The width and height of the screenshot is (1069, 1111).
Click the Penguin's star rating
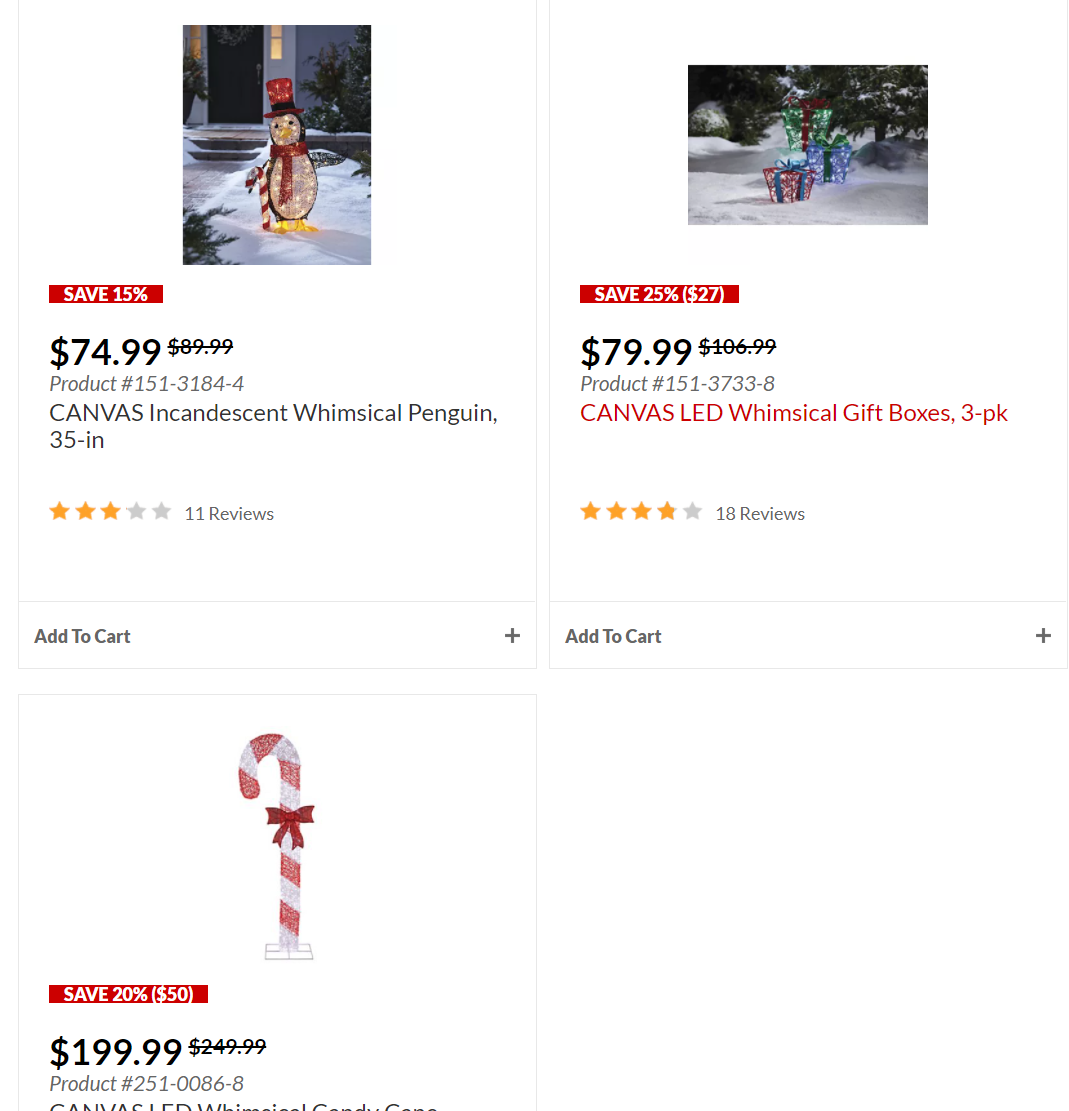point(110,512)
